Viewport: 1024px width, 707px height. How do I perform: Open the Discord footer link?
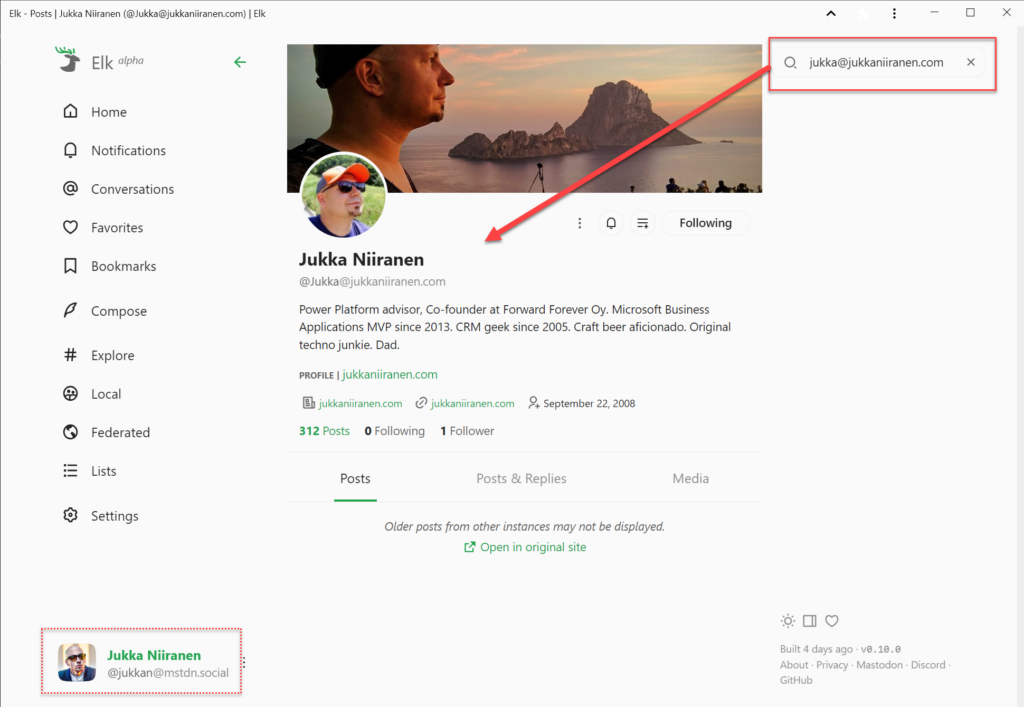click(x=928, y=665)
